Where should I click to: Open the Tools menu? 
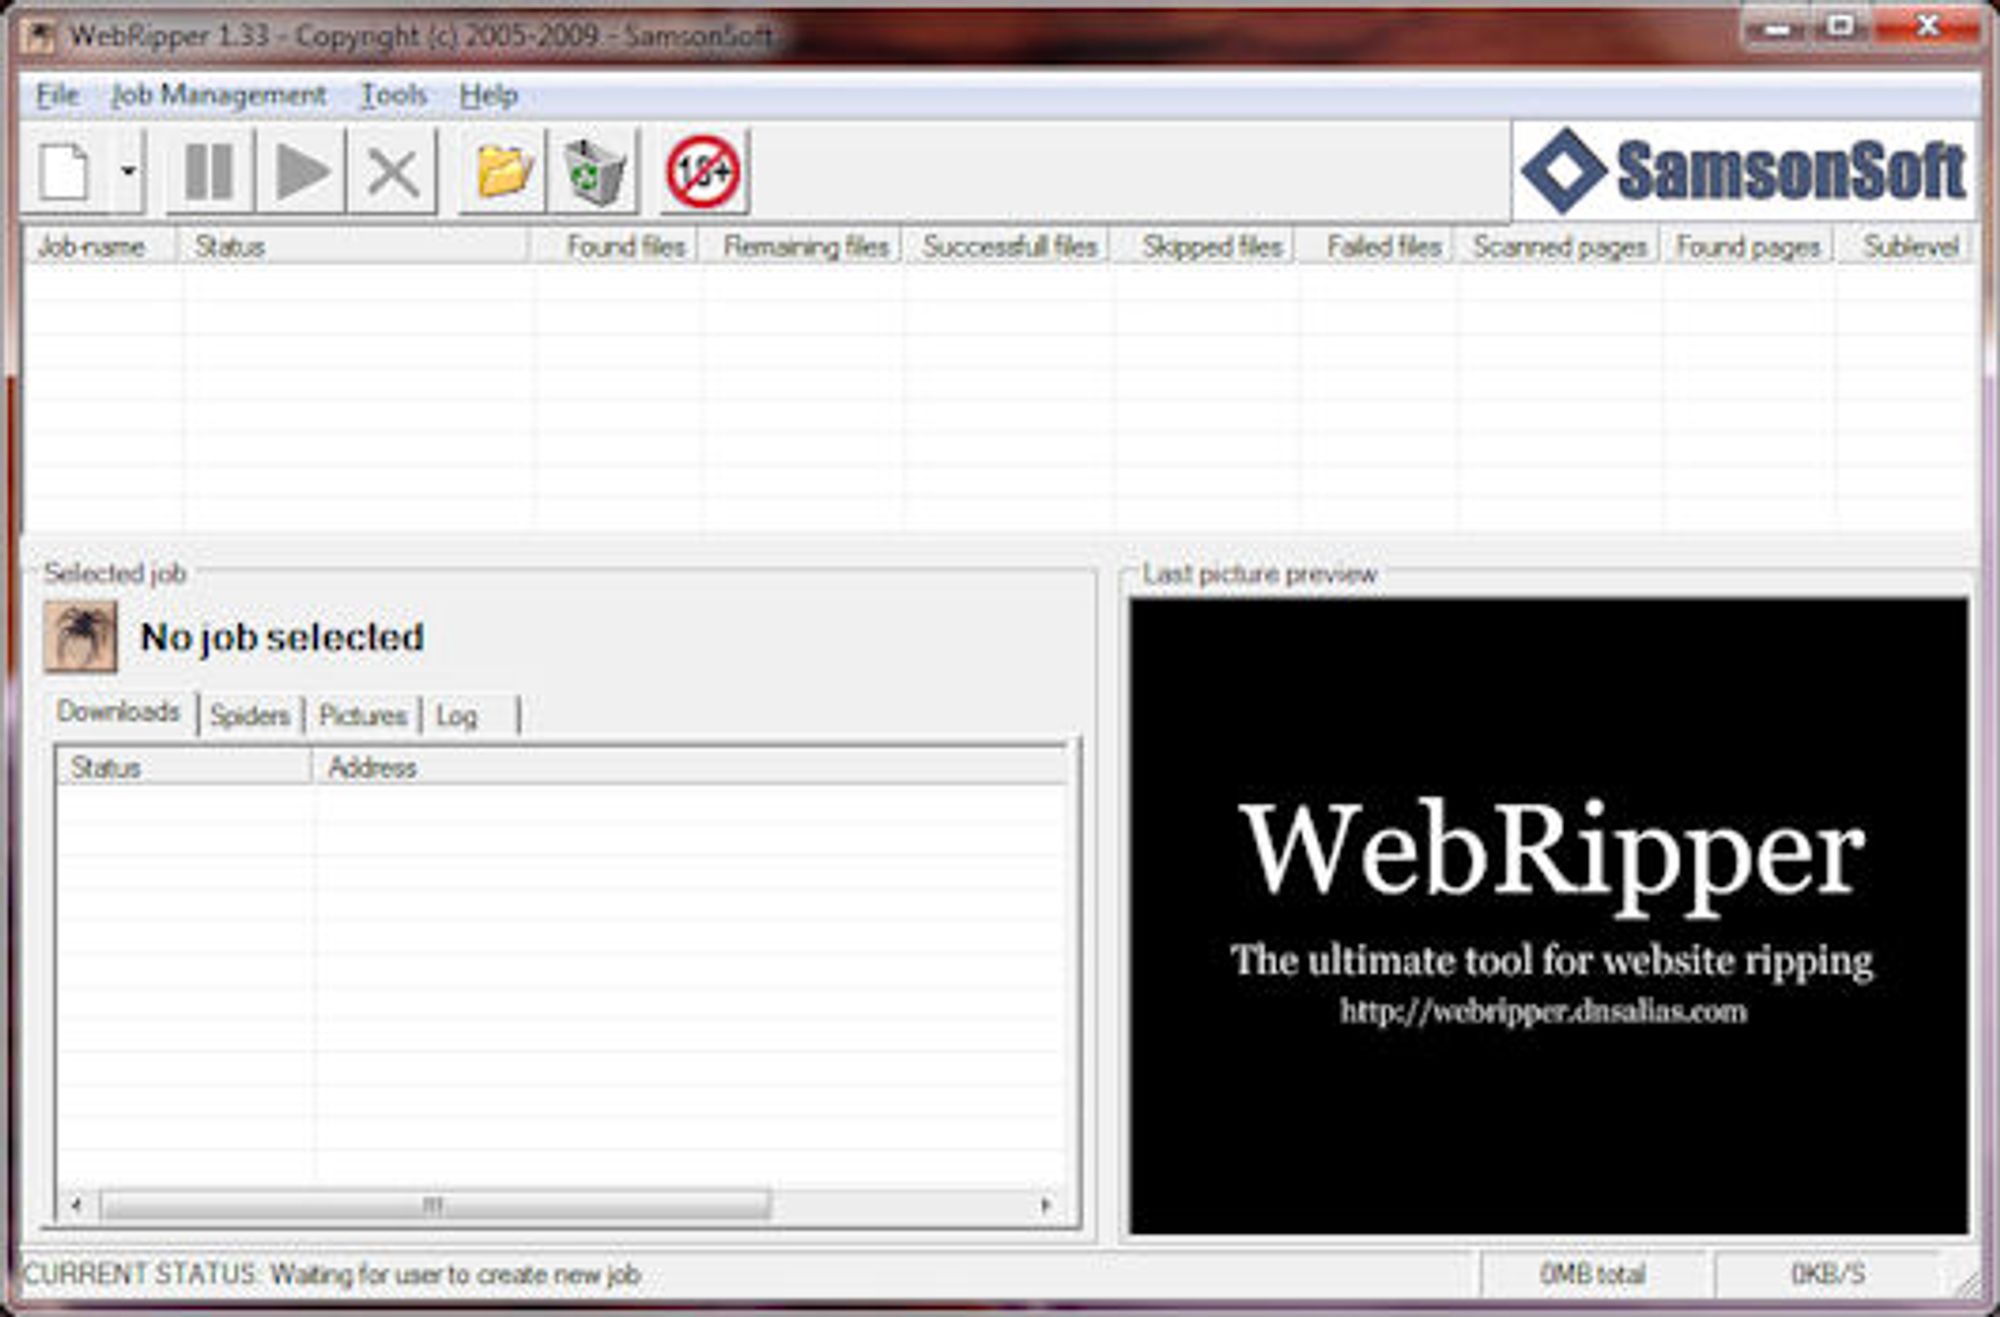(394, 95)
